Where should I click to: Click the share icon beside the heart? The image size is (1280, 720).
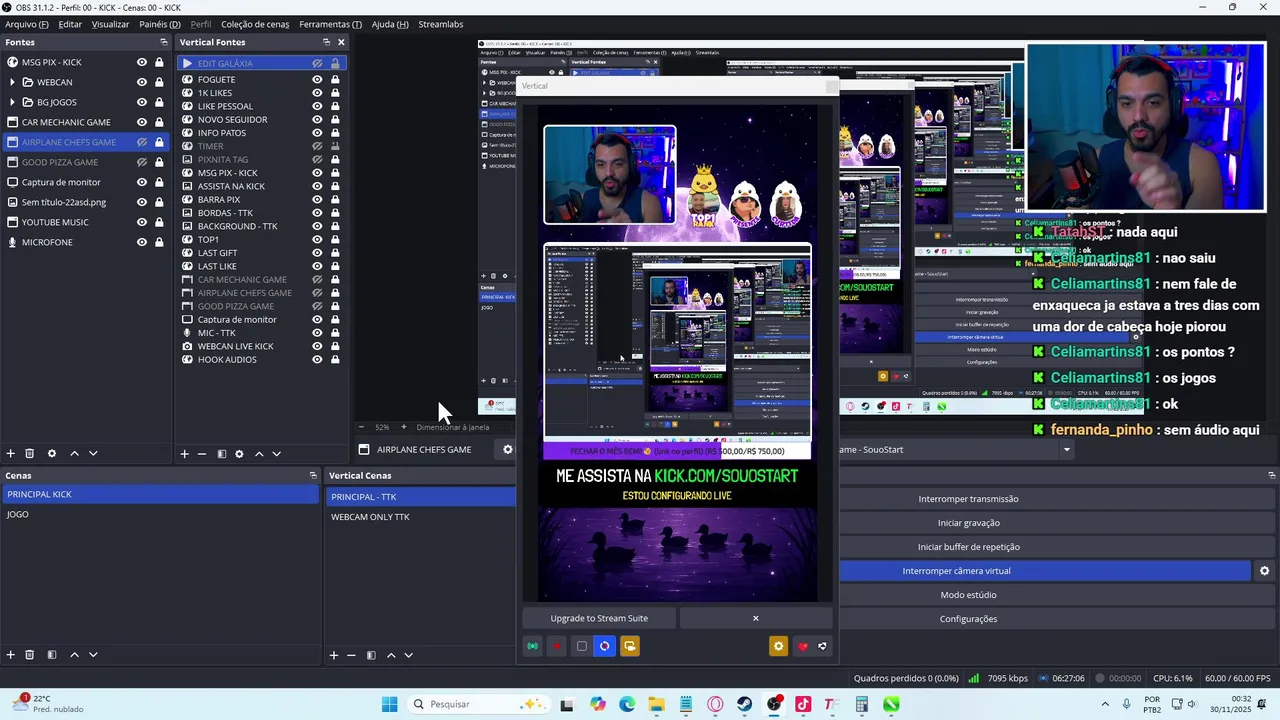pos(822,646)
